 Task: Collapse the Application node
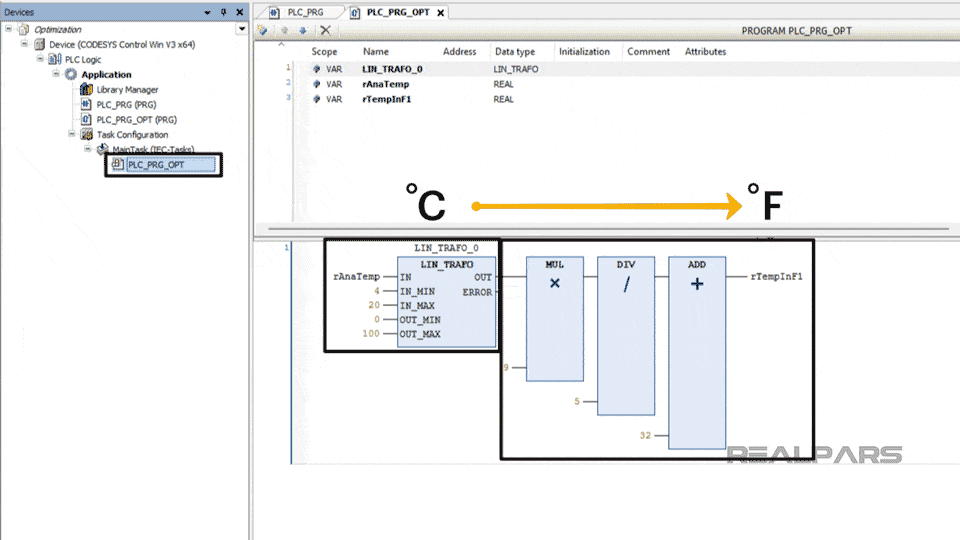tap(56, 73)
